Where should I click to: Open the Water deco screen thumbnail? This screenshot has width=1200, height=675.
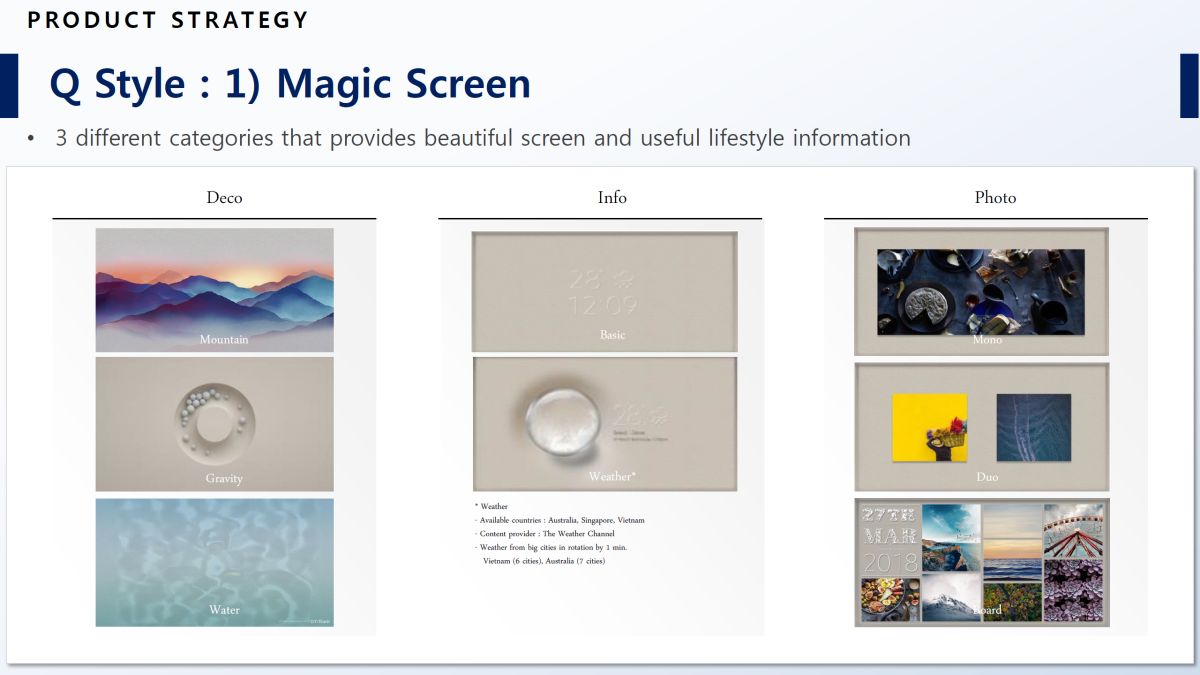coord(214,562)
